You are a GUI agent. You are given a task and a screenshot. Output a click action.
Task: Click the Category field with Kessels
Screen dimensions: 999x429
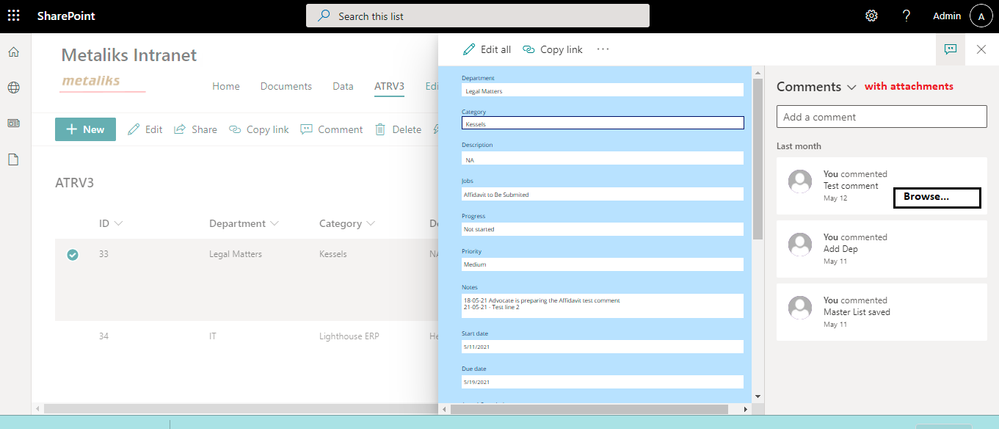603,123
